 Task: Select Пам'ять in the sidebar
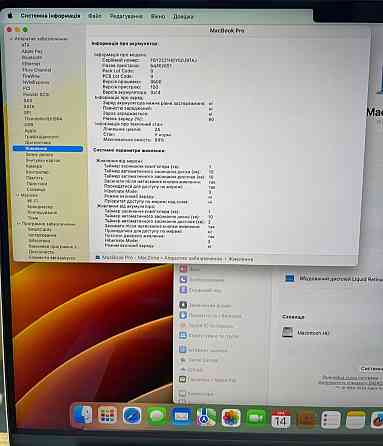(34, 178)
